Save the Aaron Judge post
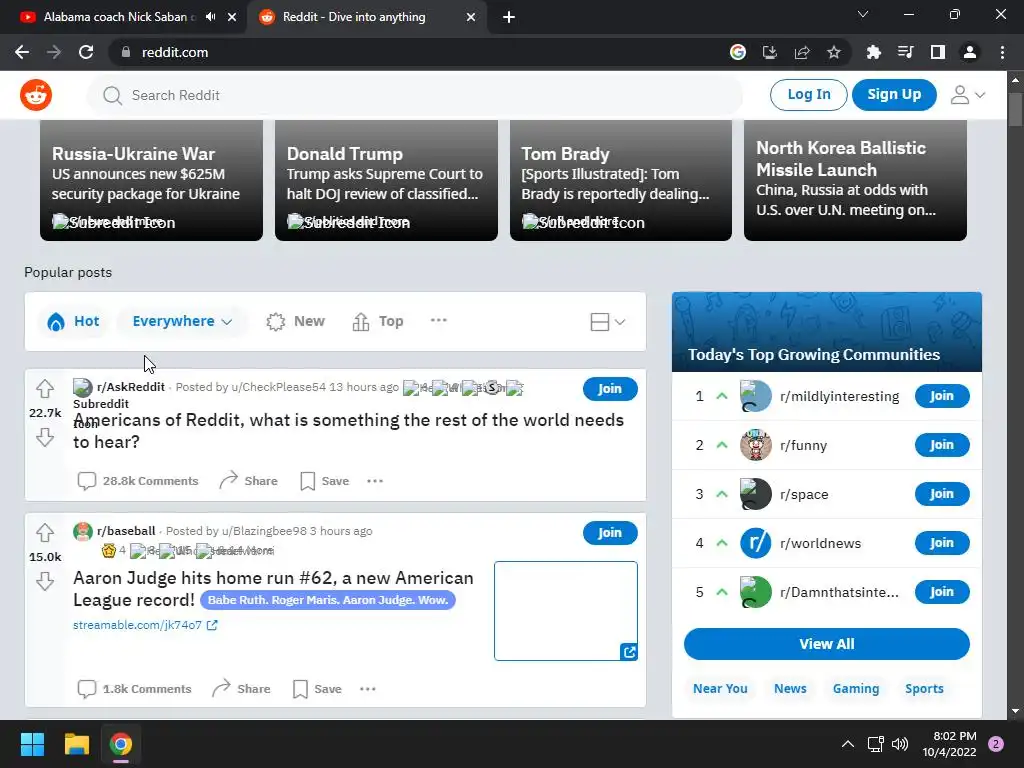The height and width of the screenshot is (768, 1024). (x=317, y=689)
